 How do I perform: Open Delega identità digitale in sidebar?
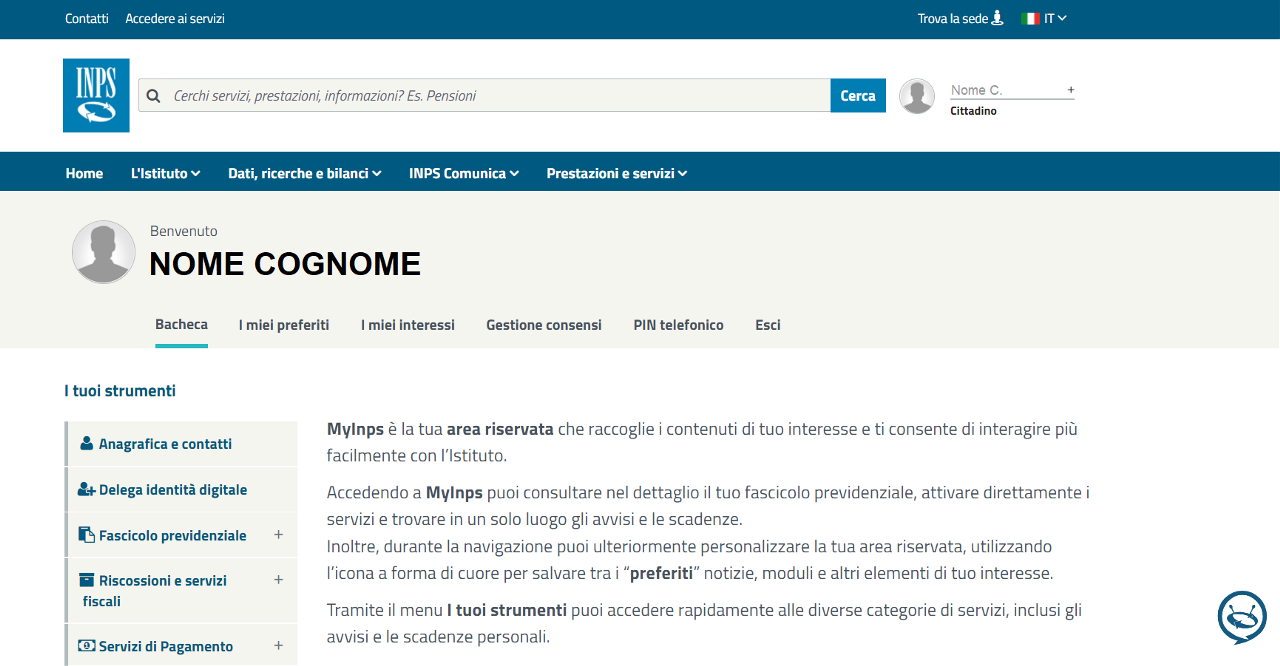172,490
